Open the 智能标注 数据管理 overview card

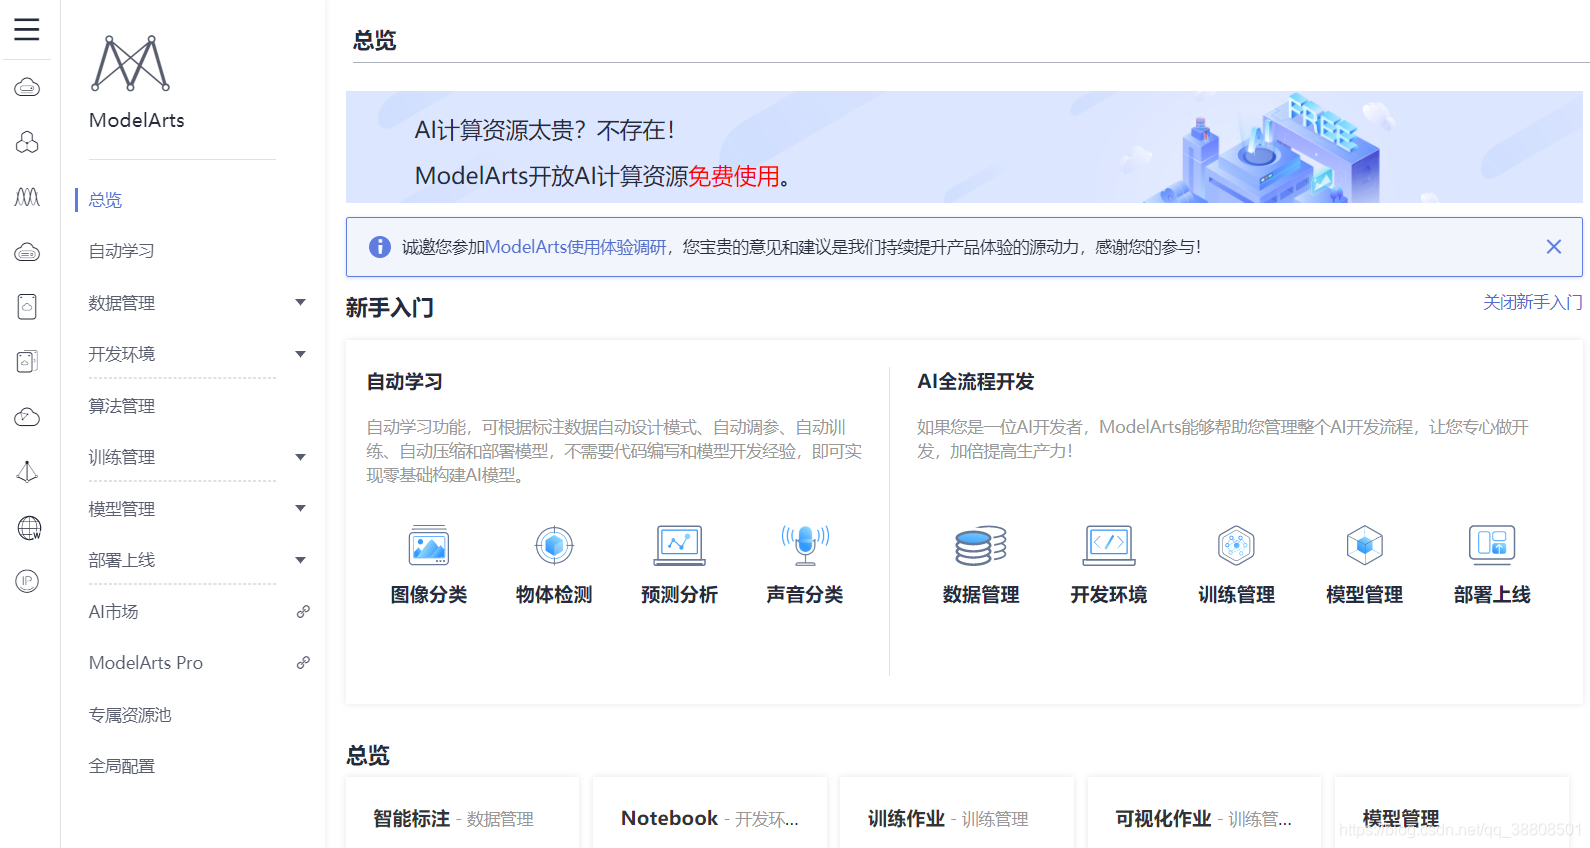click(462, 812)
